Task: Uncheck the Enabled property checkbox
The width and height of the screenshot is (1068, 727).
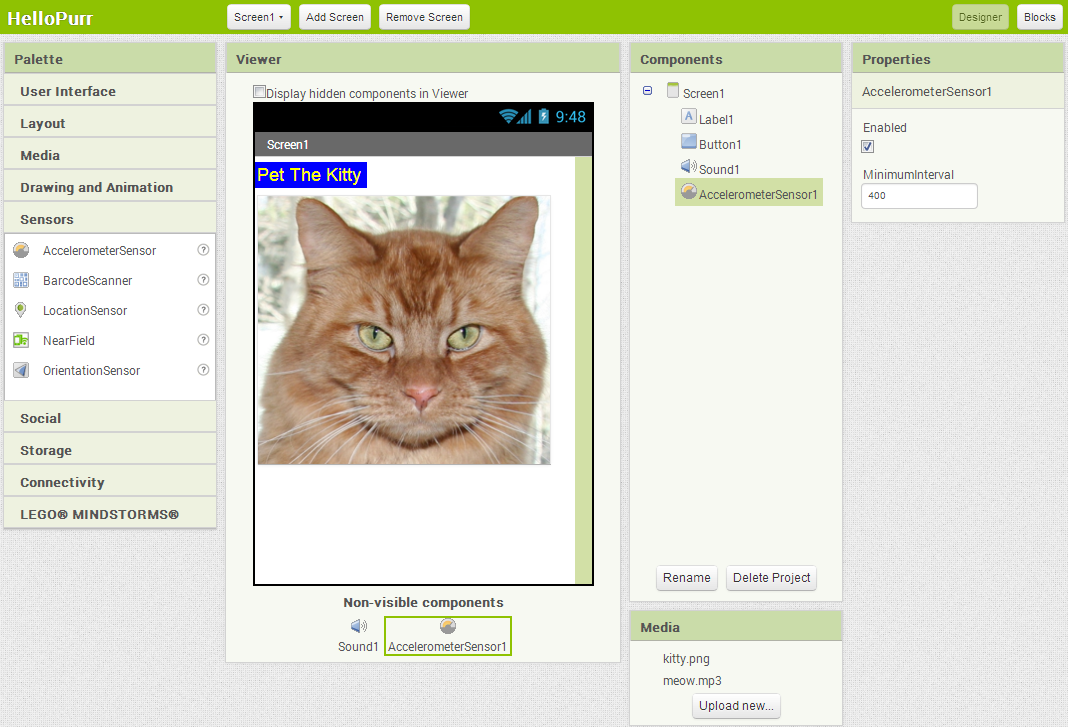Action: [868, 146]
